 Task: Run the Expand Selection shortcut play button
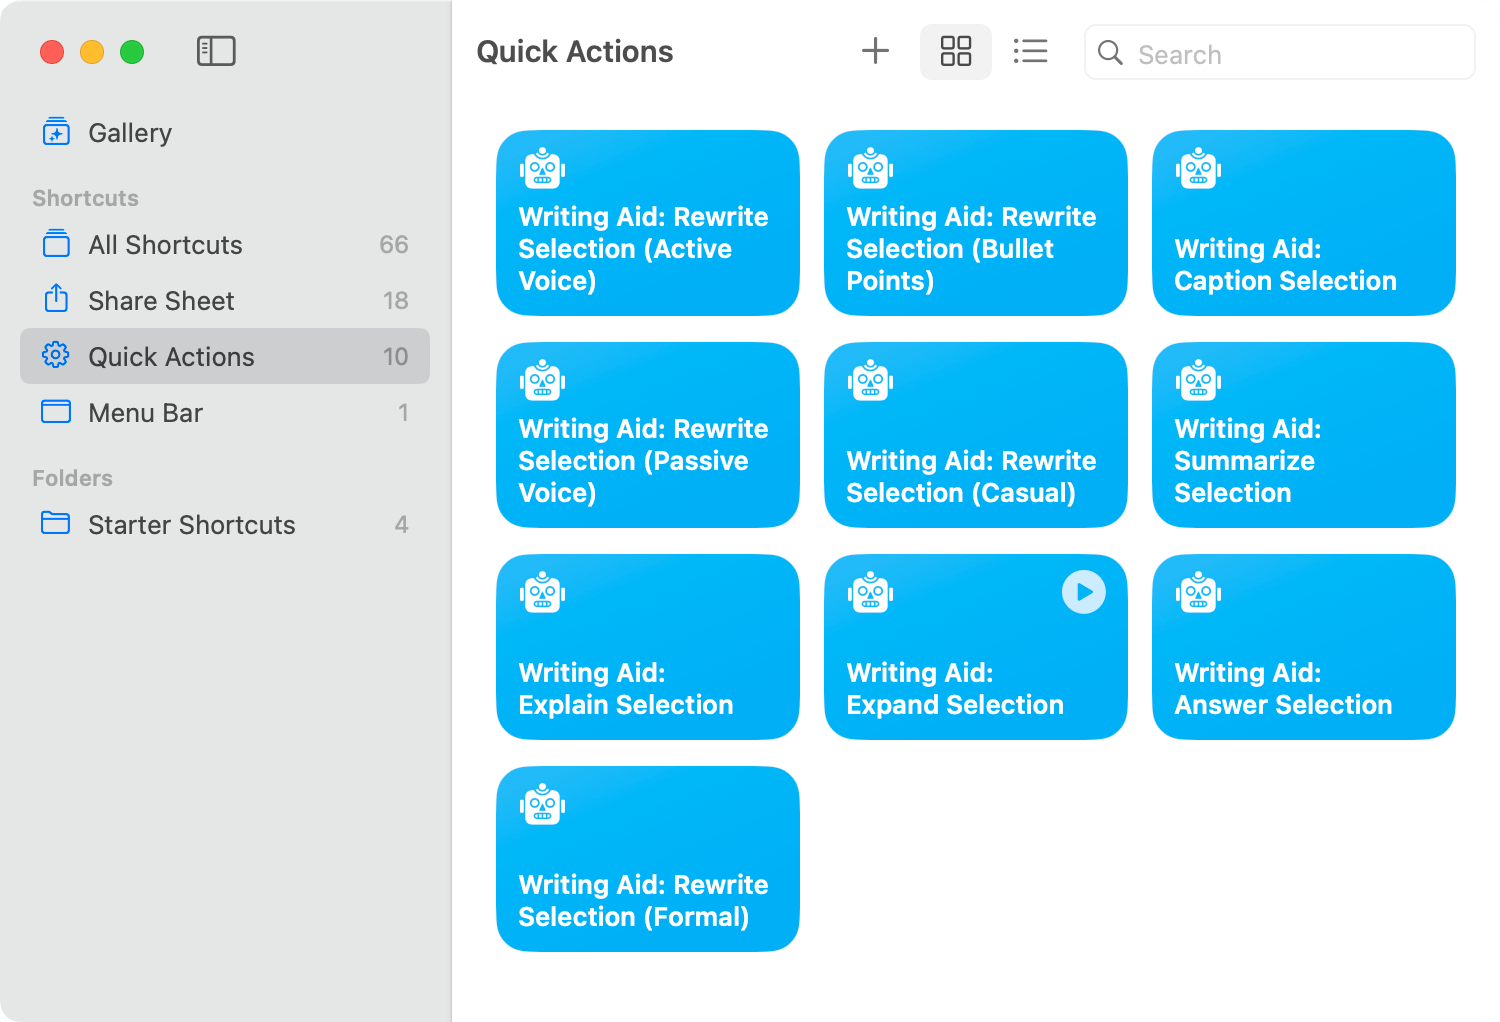[x=1084, y=592]
